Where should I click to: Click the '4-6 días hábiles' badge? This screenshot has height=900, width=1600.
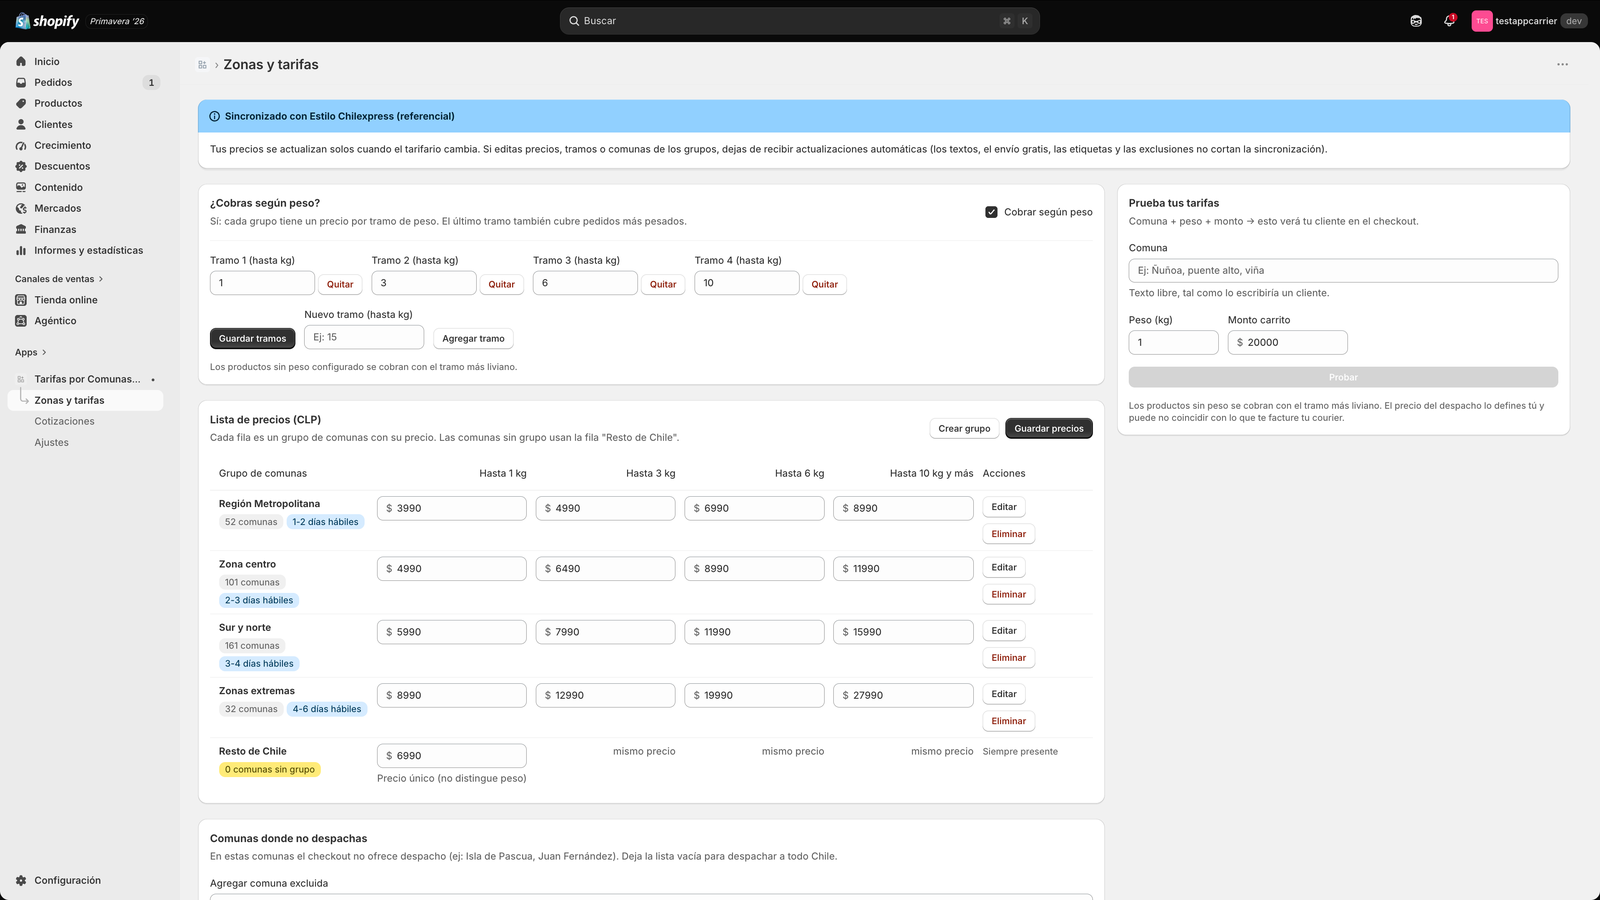327,709
